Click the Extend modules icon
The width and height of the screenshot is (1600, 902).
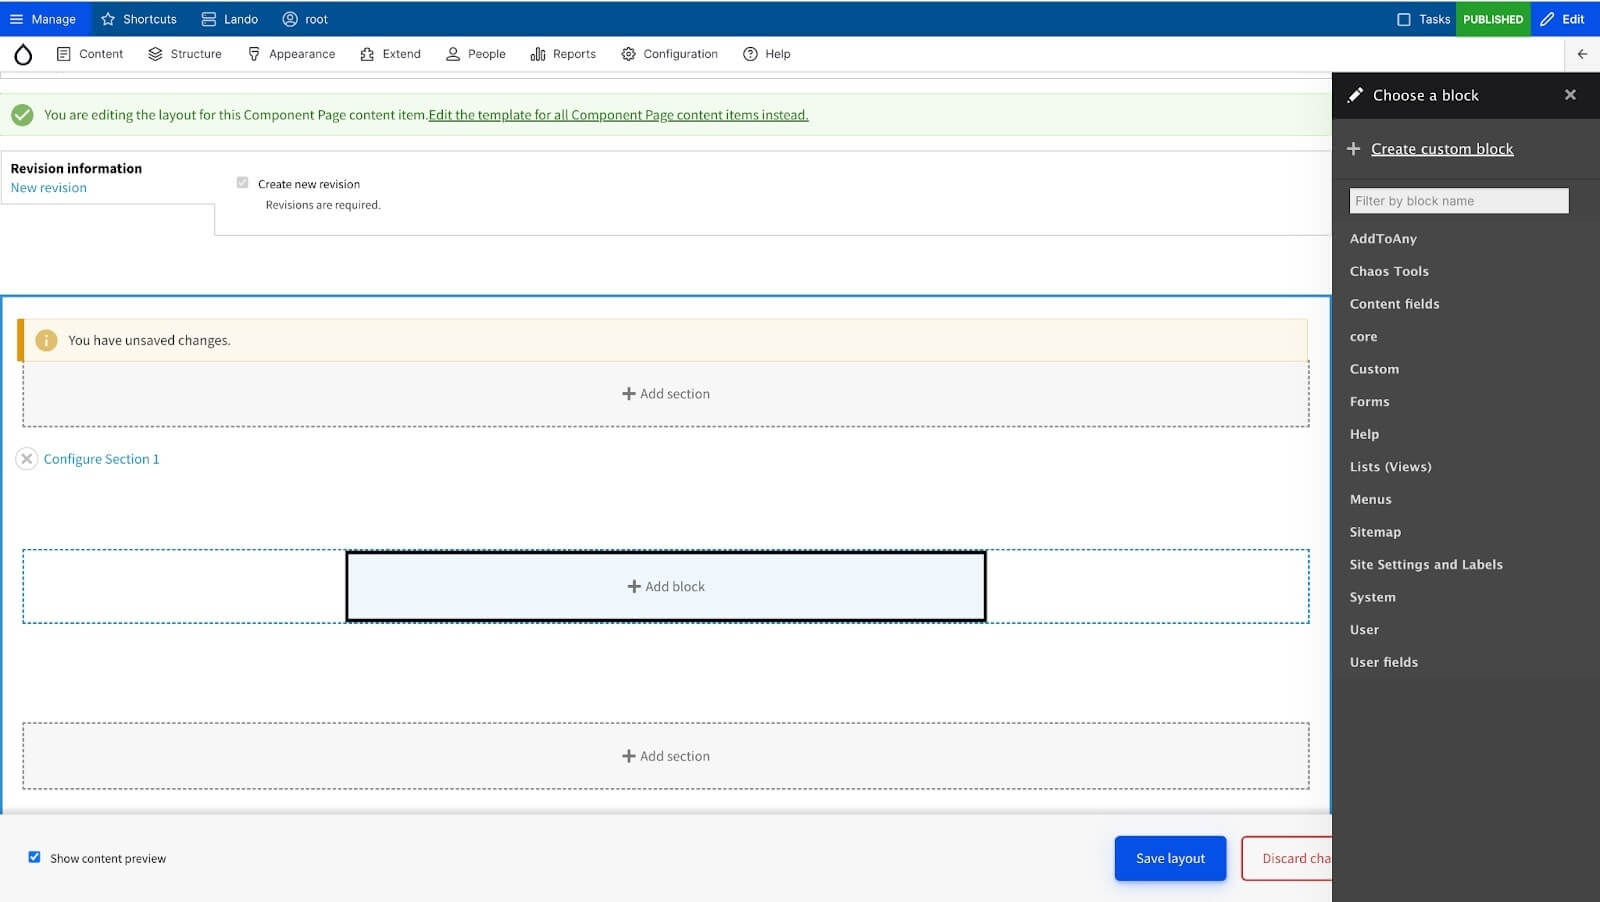[366, 54]
